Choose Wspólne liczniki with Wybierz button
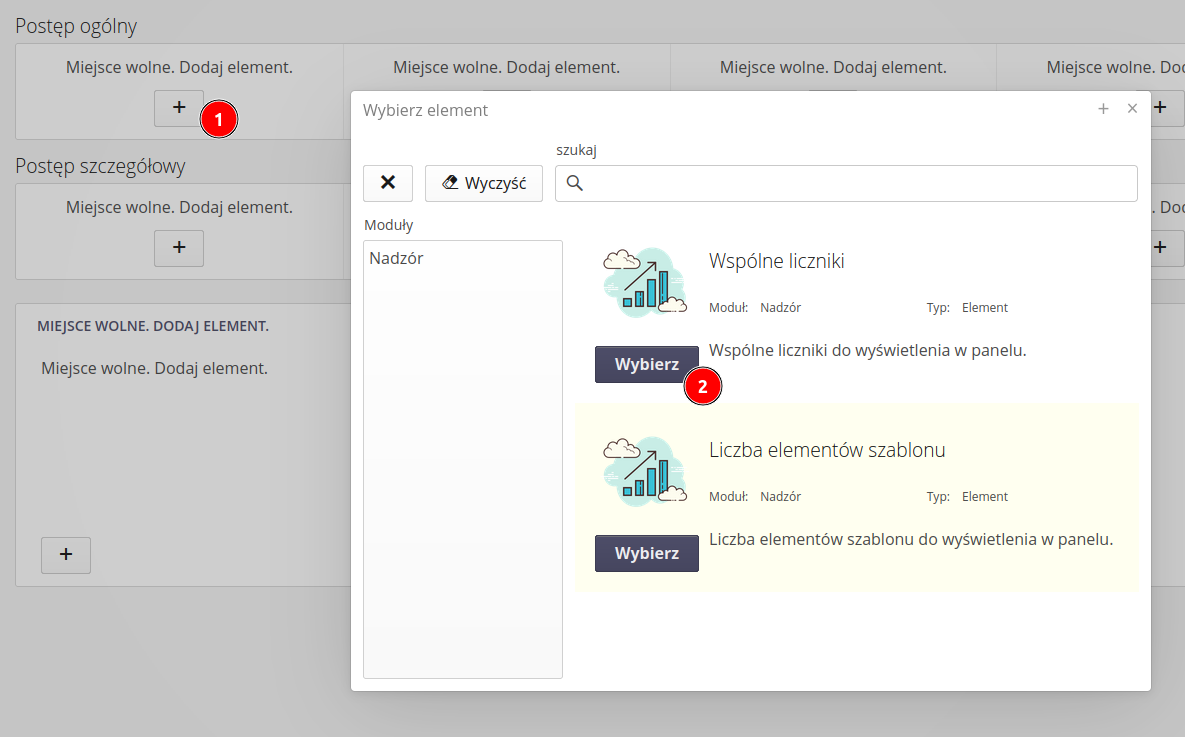This screenshot has width=1185, height=737. tap(646, 364)
